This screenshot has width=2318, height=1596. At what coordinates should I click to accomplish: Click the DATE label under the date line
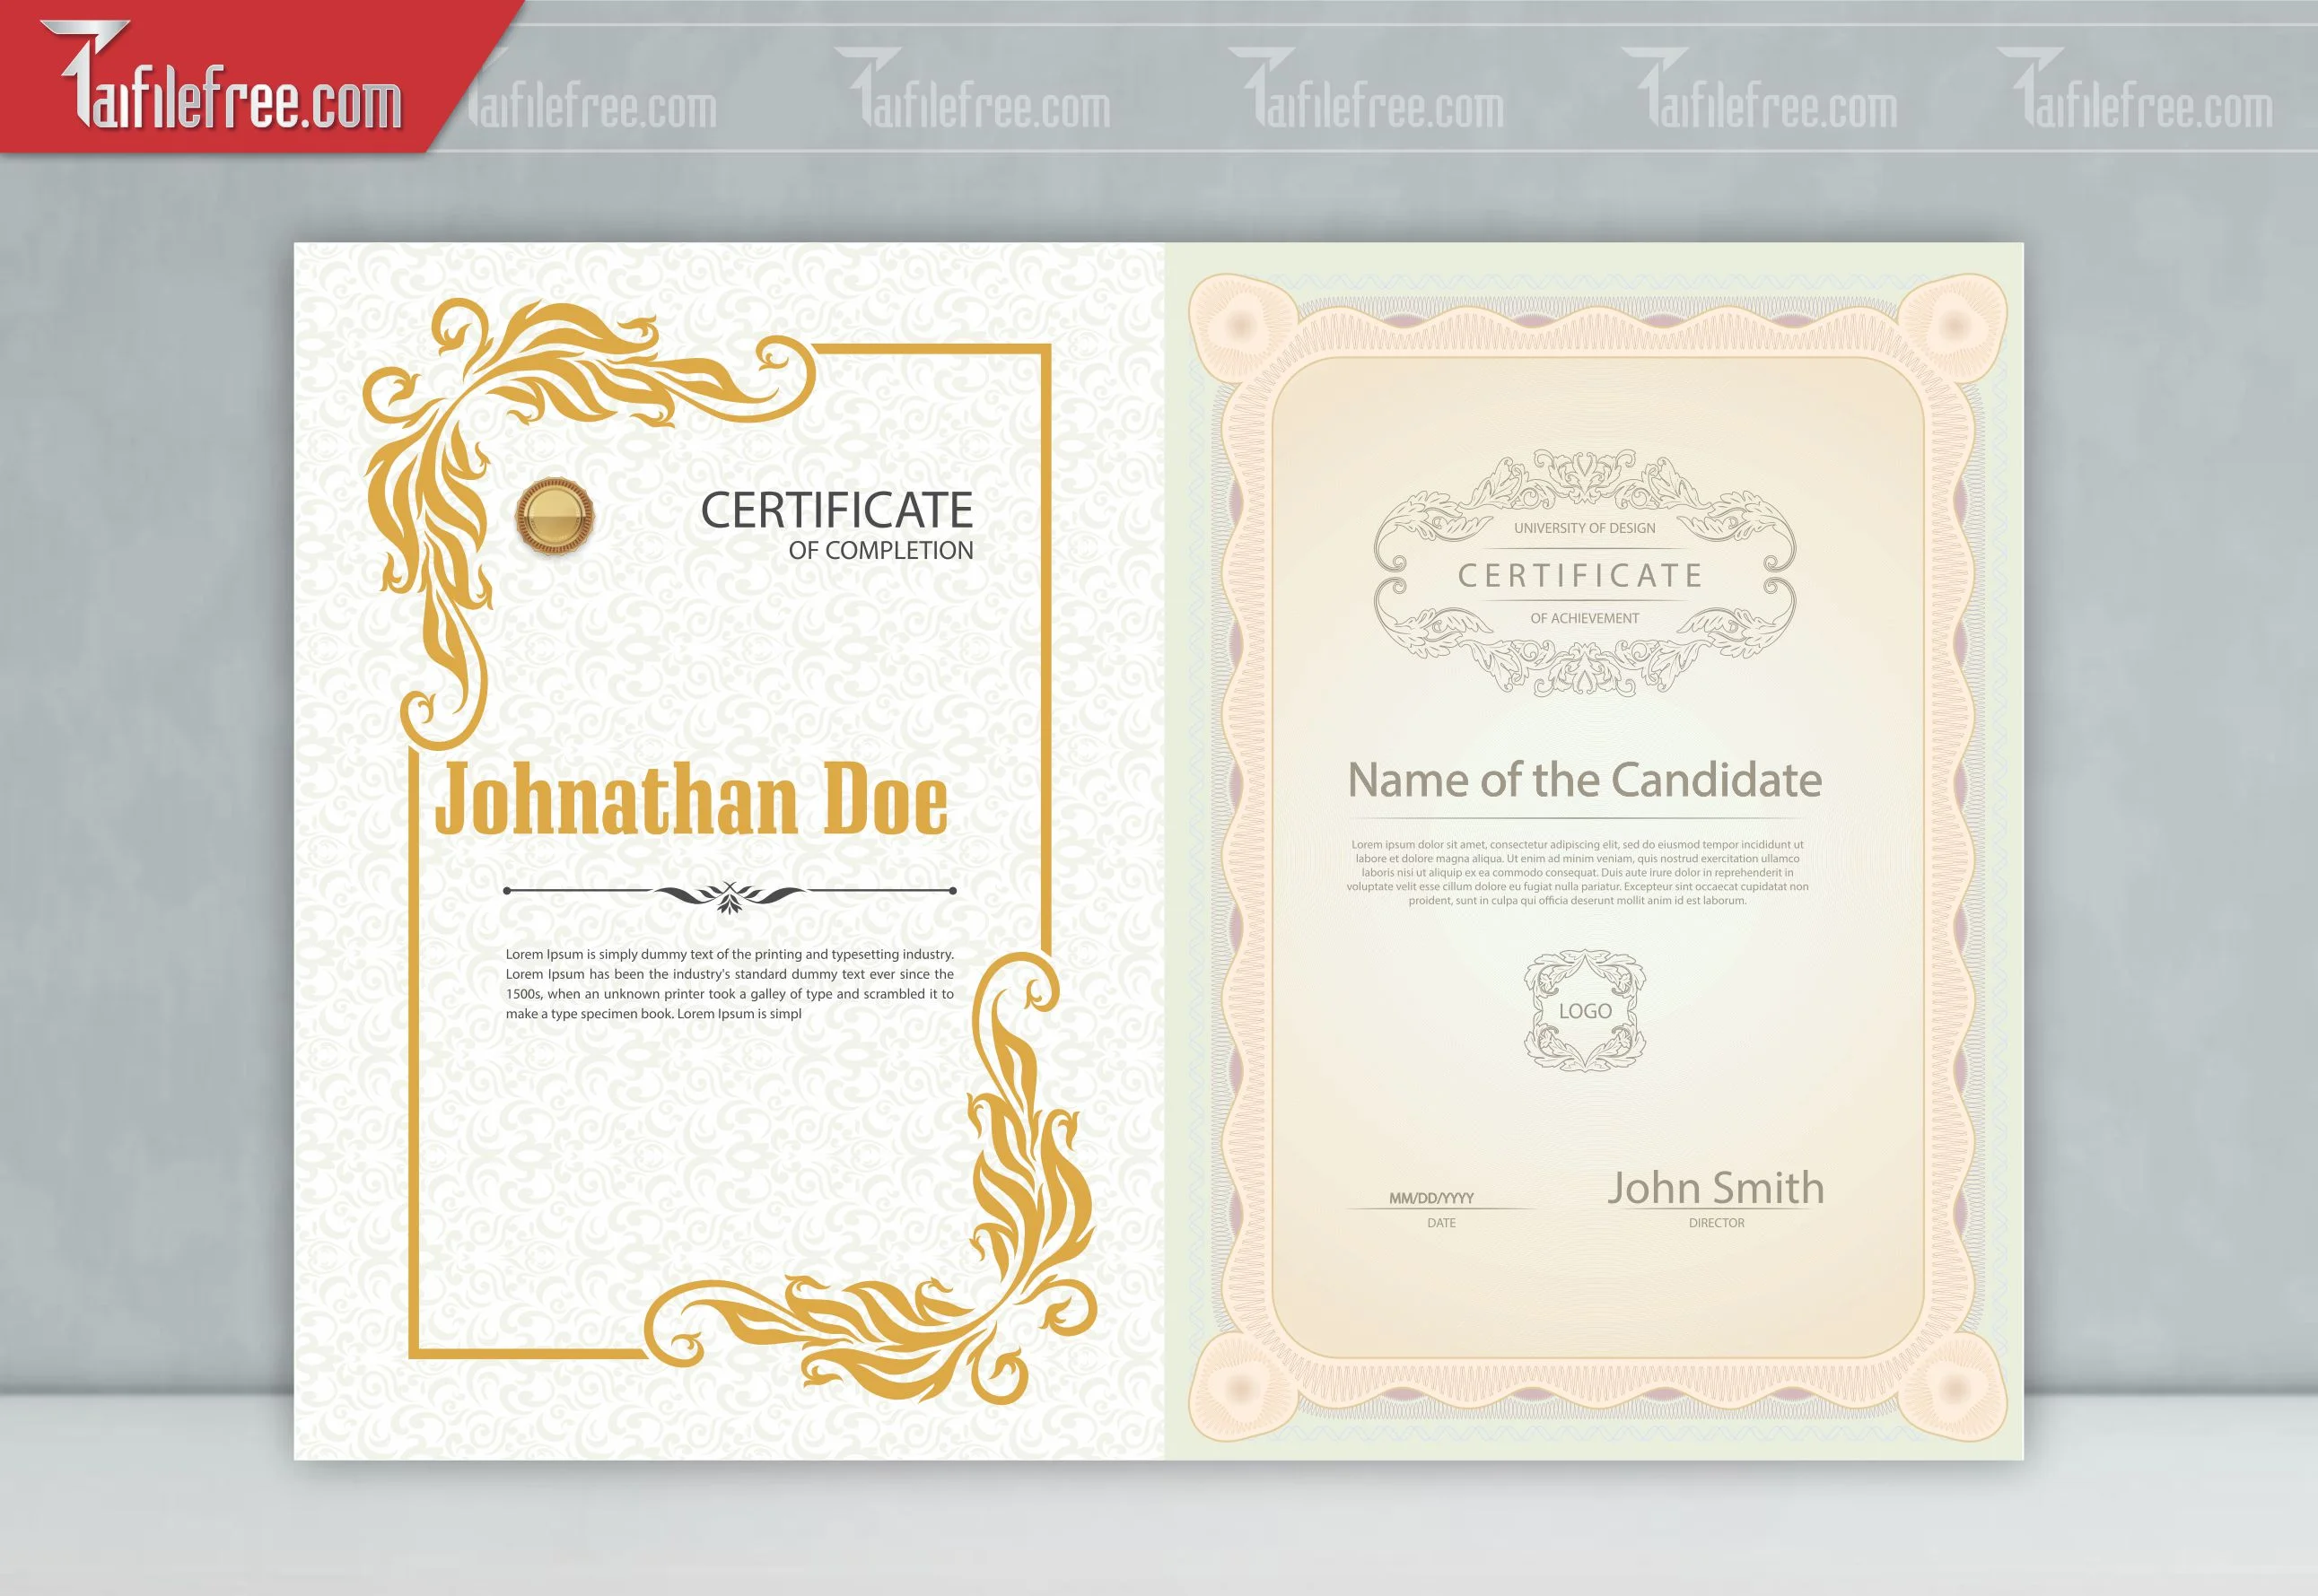pos(1441,1223)
